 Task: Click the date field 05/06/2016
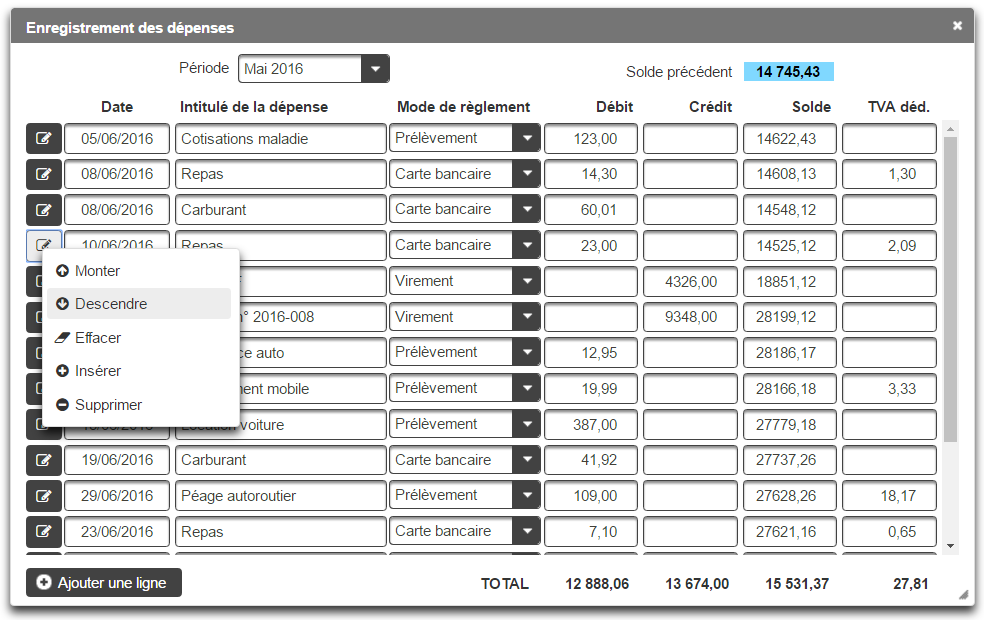tap(117, 139)
